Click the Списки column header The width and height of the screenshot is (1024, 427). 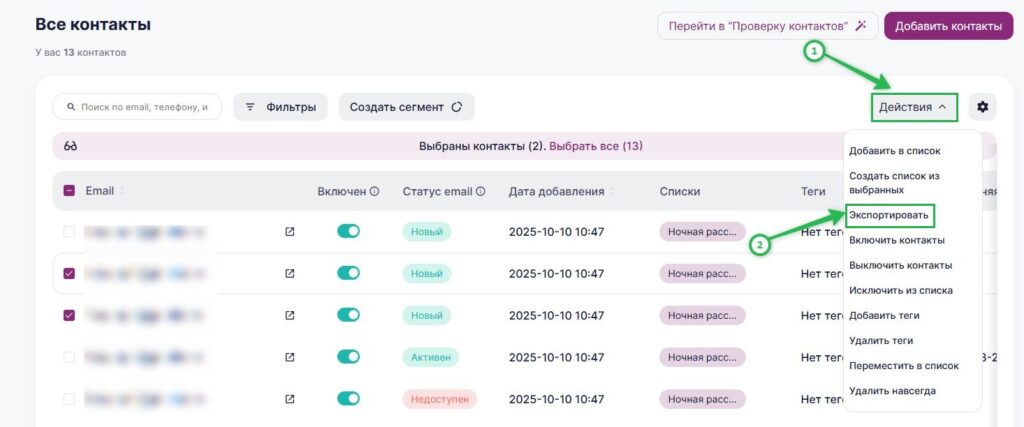pyautogui.click(x=680, y=191)
